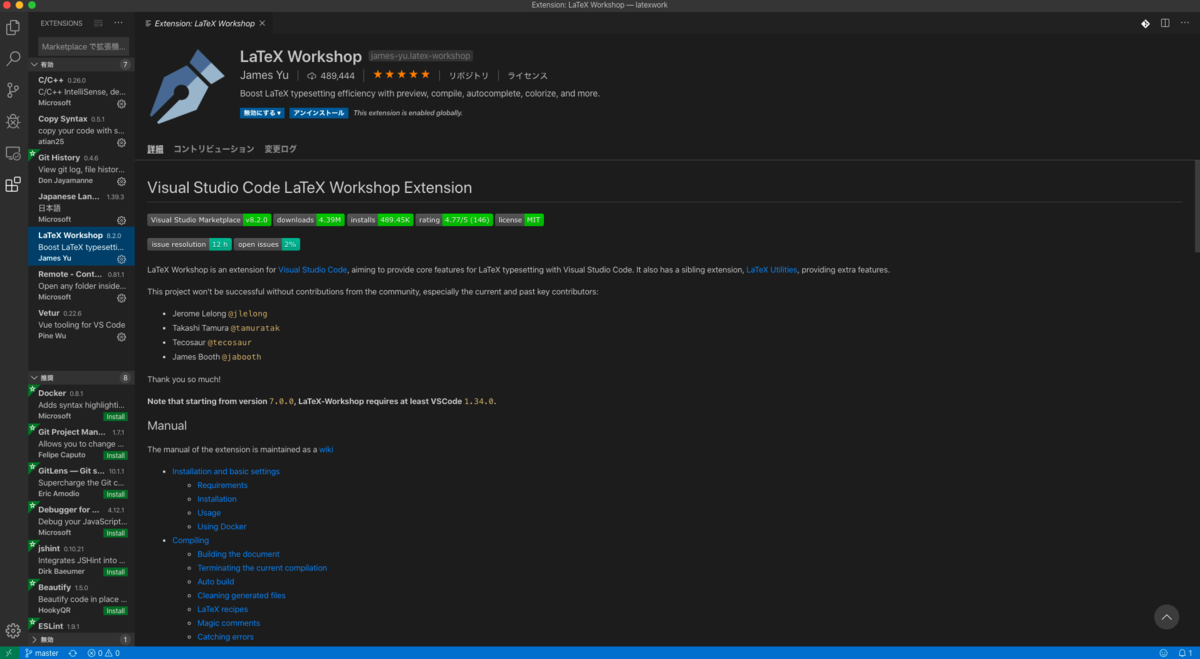
Task: Click the master branch in status bar
Action: pyautogui.click(x=42, y=653)
